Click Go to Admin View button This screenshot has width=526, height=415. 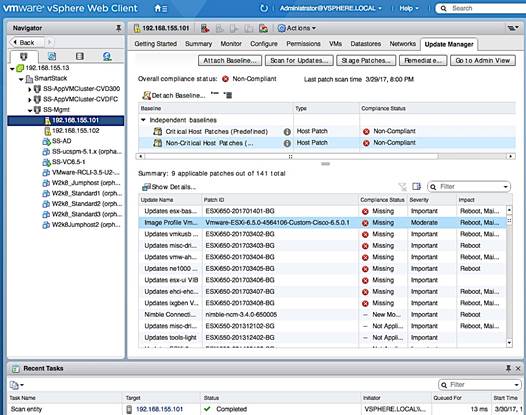tap(483, 61)
